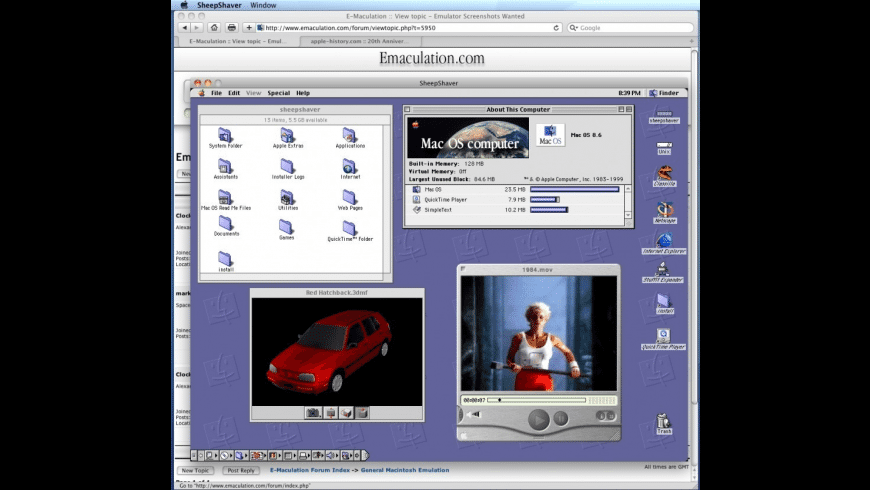Screen dimensions: 870x490
Task: Launch Internet Explorer from the desktop
Action: (x=664, y=243)
